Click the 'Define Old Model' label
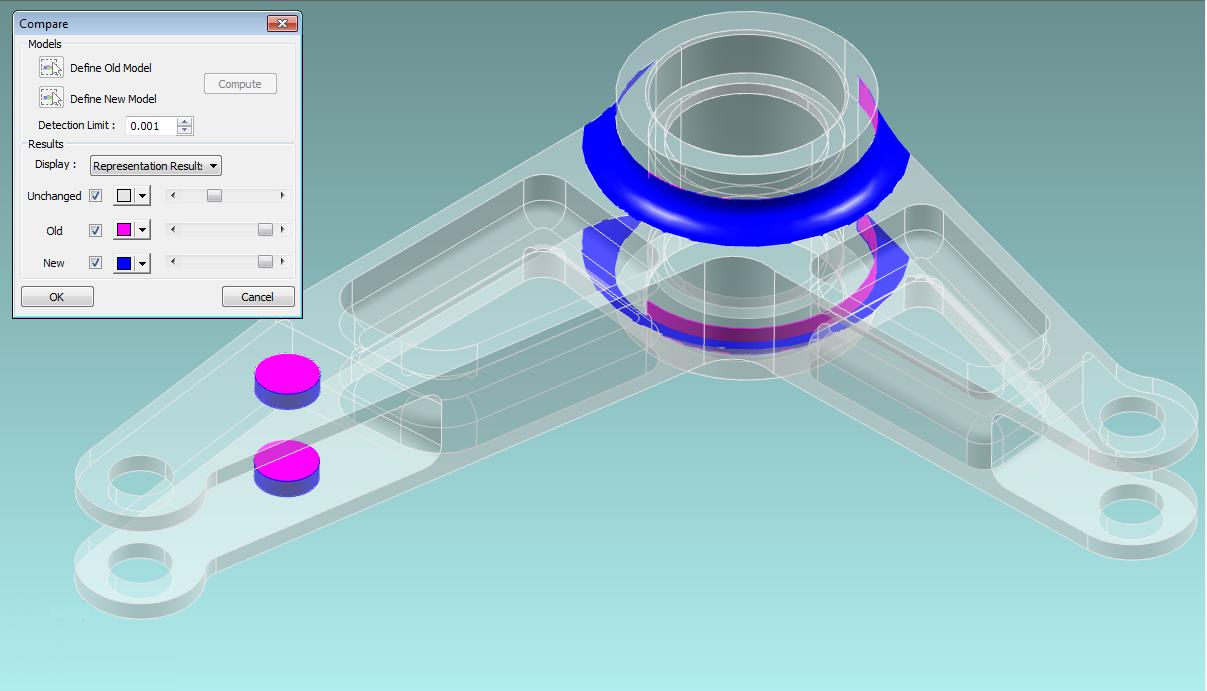The width and height of the screenshot is (1207, 691). coord(111,68)
